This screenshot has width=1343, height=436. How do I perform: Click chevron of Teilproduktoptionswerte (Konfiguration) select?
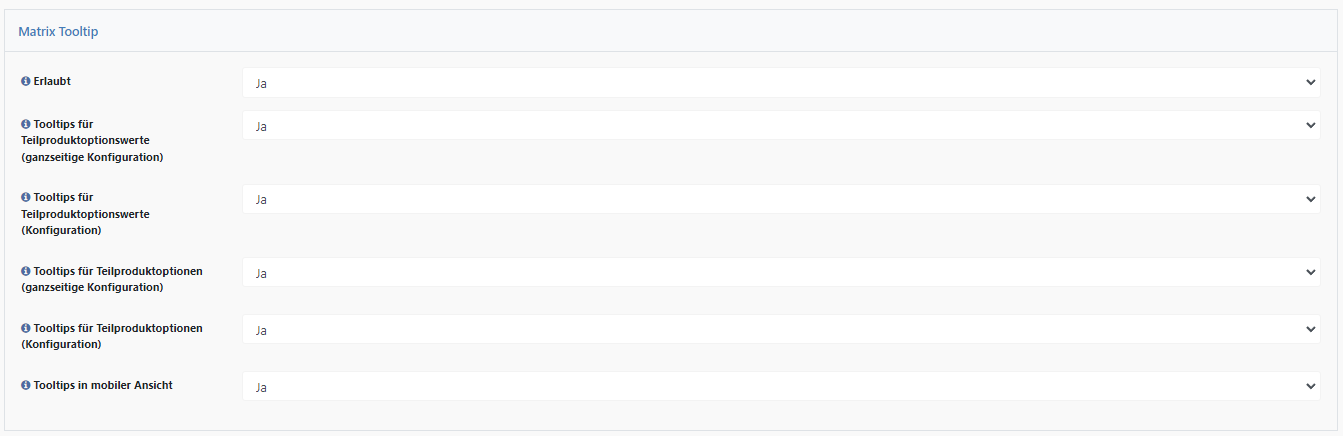tap(1311, 199)
